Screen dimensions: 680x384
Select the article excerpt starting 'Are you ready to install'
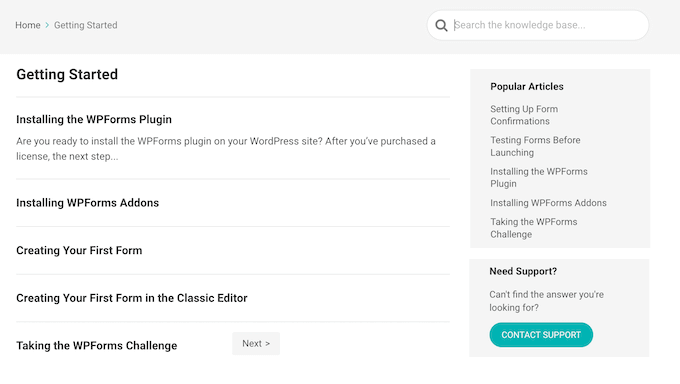click(226, 149)
